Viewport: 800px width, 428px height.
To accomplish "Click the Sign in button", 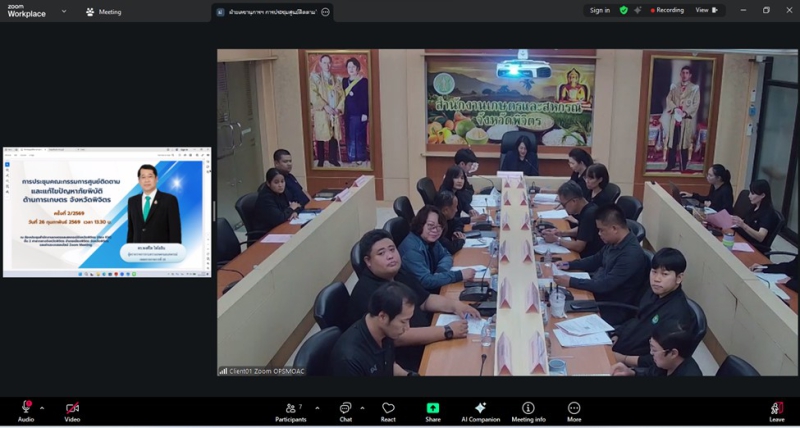I will click(599, 10).
